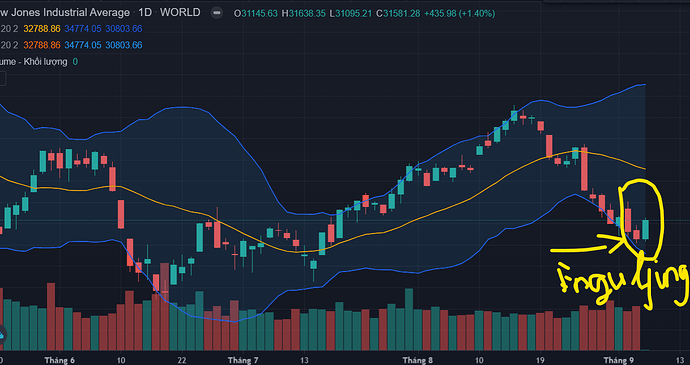Select the tallest green volume bar

coord(409,320)
